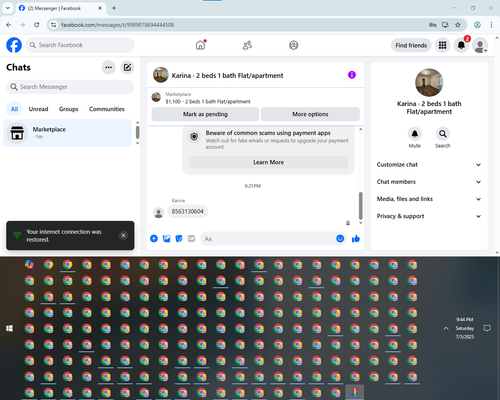The width and height of the screenshot is (500, 400).
Task: Choose a sticker in the composer
Action: pos(179,238)
